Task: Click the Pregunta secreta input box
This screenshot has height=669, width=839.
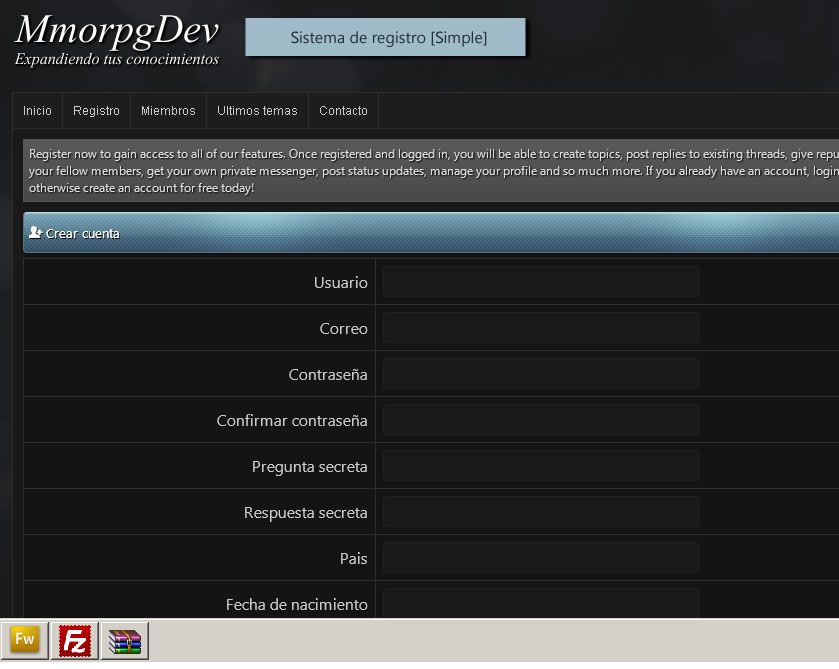Action: [540, 466]
